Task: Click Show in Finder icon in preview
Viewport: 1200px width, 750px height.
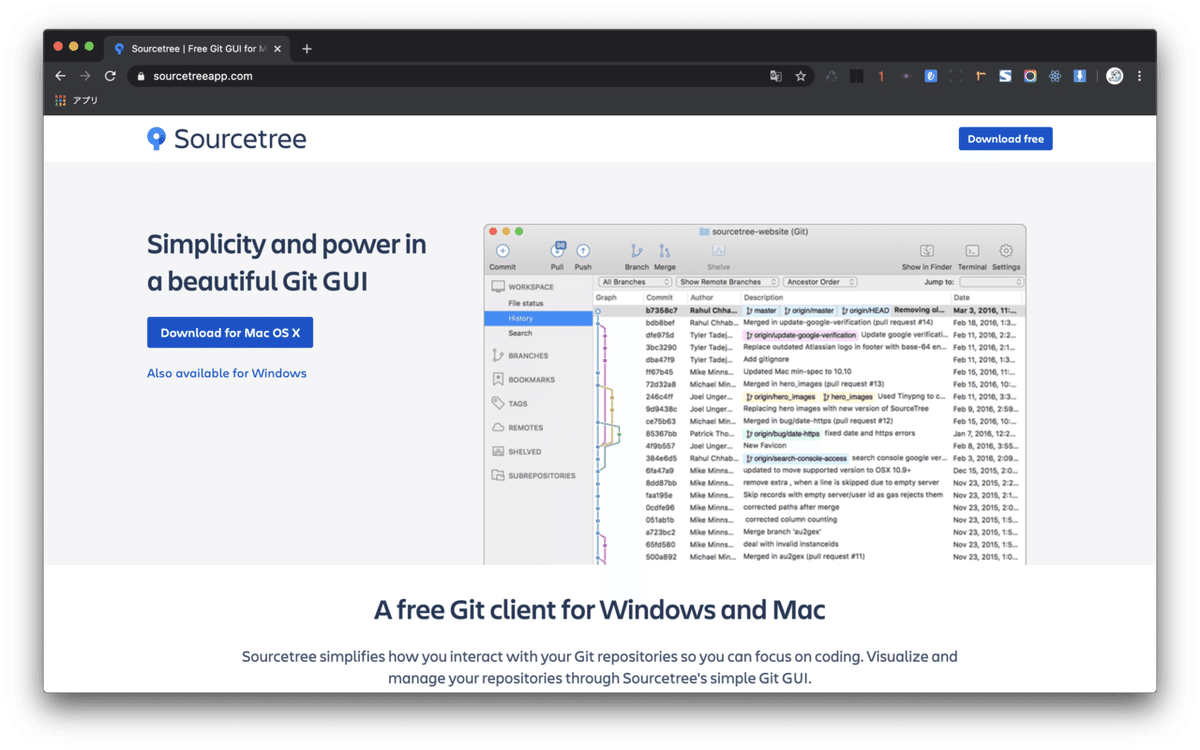Action: pyautogui.click(x=927, y=251)
